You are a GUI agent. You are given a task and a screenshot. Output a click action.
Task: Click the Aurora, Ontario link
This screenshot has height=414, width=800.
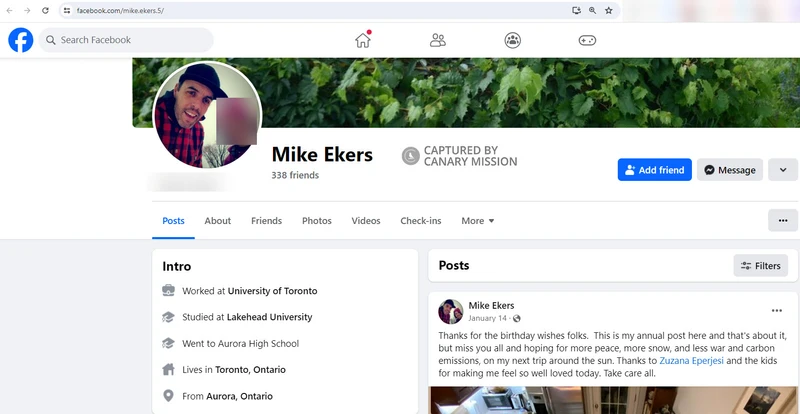click(x=239, y=396)
